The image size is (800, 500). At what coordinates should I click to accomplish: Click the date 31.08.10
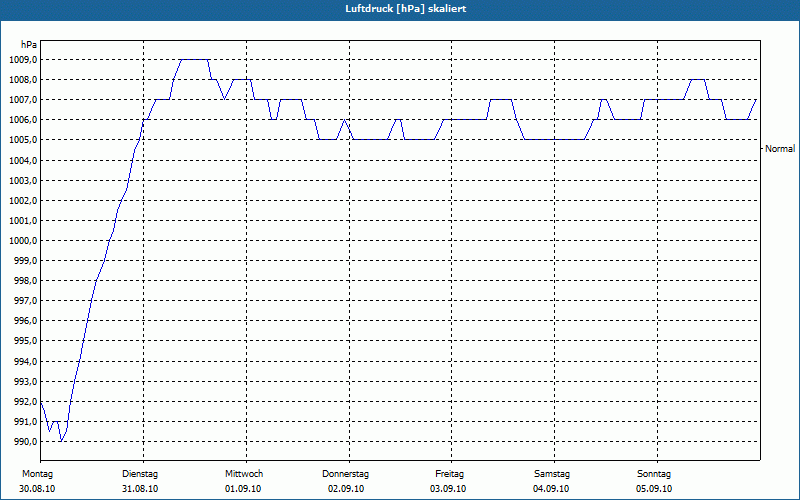click(140, 489)
